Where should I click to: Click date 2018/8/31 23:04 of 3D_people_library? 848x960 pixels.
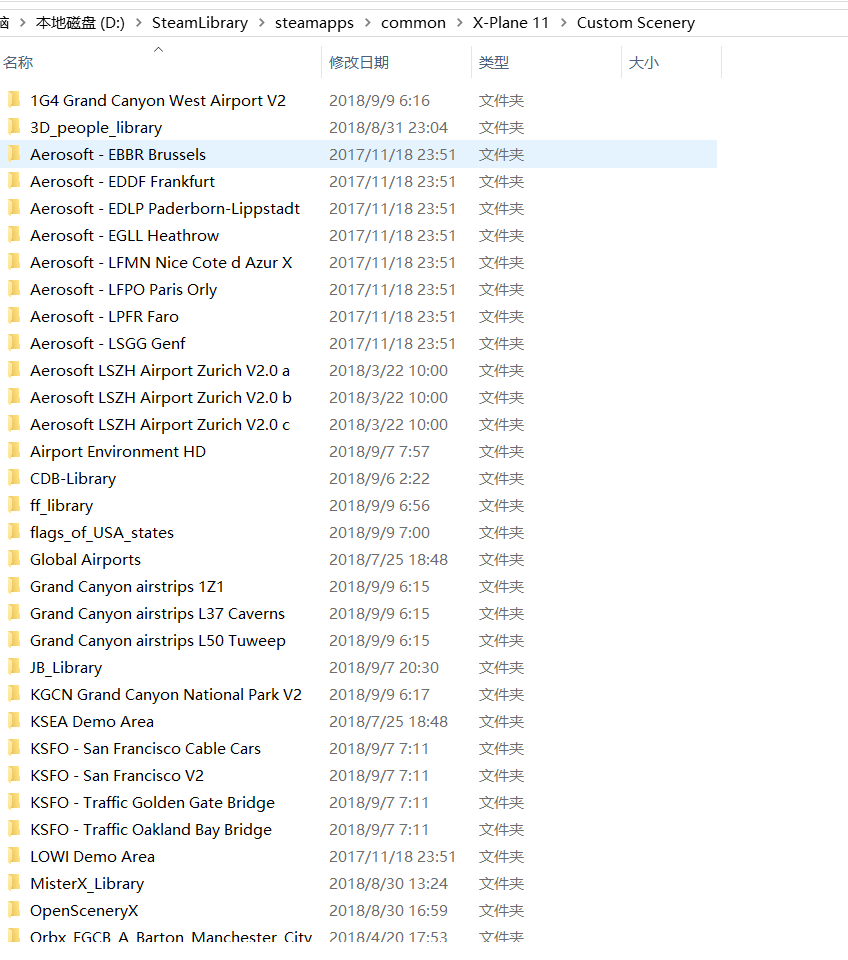point(388,127)
